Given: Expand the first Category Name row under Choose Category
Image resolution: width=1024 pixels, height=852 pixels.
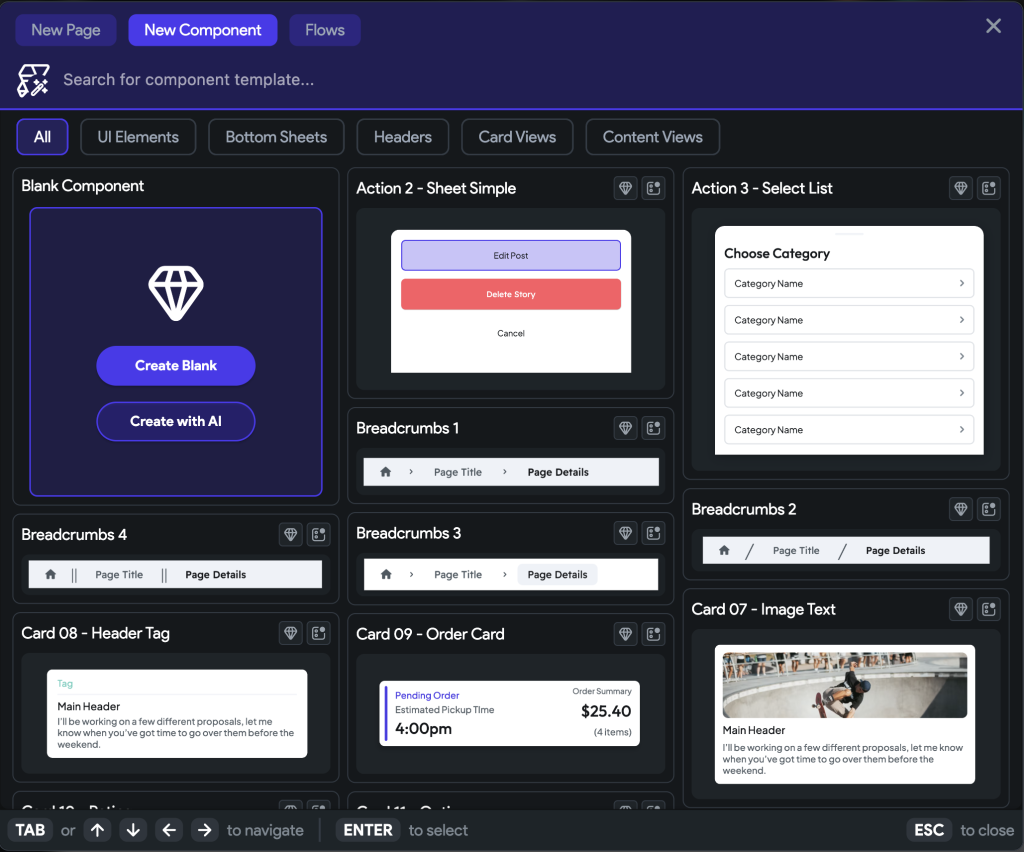Looking at the screenshot, I should point(848,283).
